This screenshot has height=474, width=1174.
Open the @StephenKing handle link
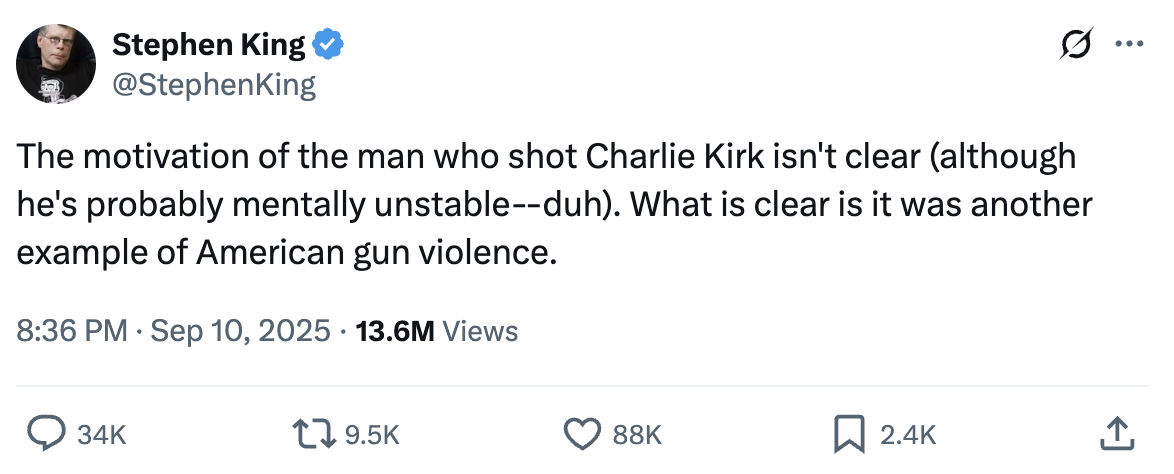214,85
